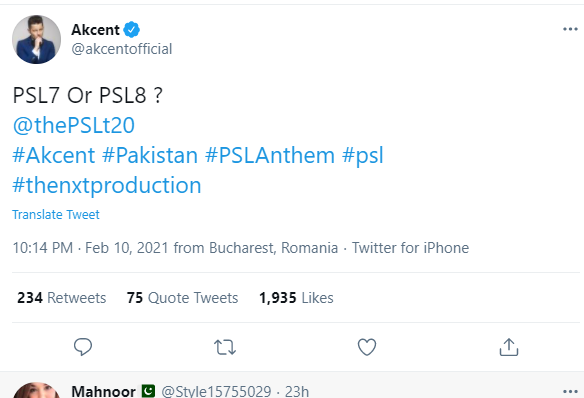The width and height of the screenshot is (584, 398).
Task: Open Akcent tweet's three-dot more menu
Action: click(570, 29)
